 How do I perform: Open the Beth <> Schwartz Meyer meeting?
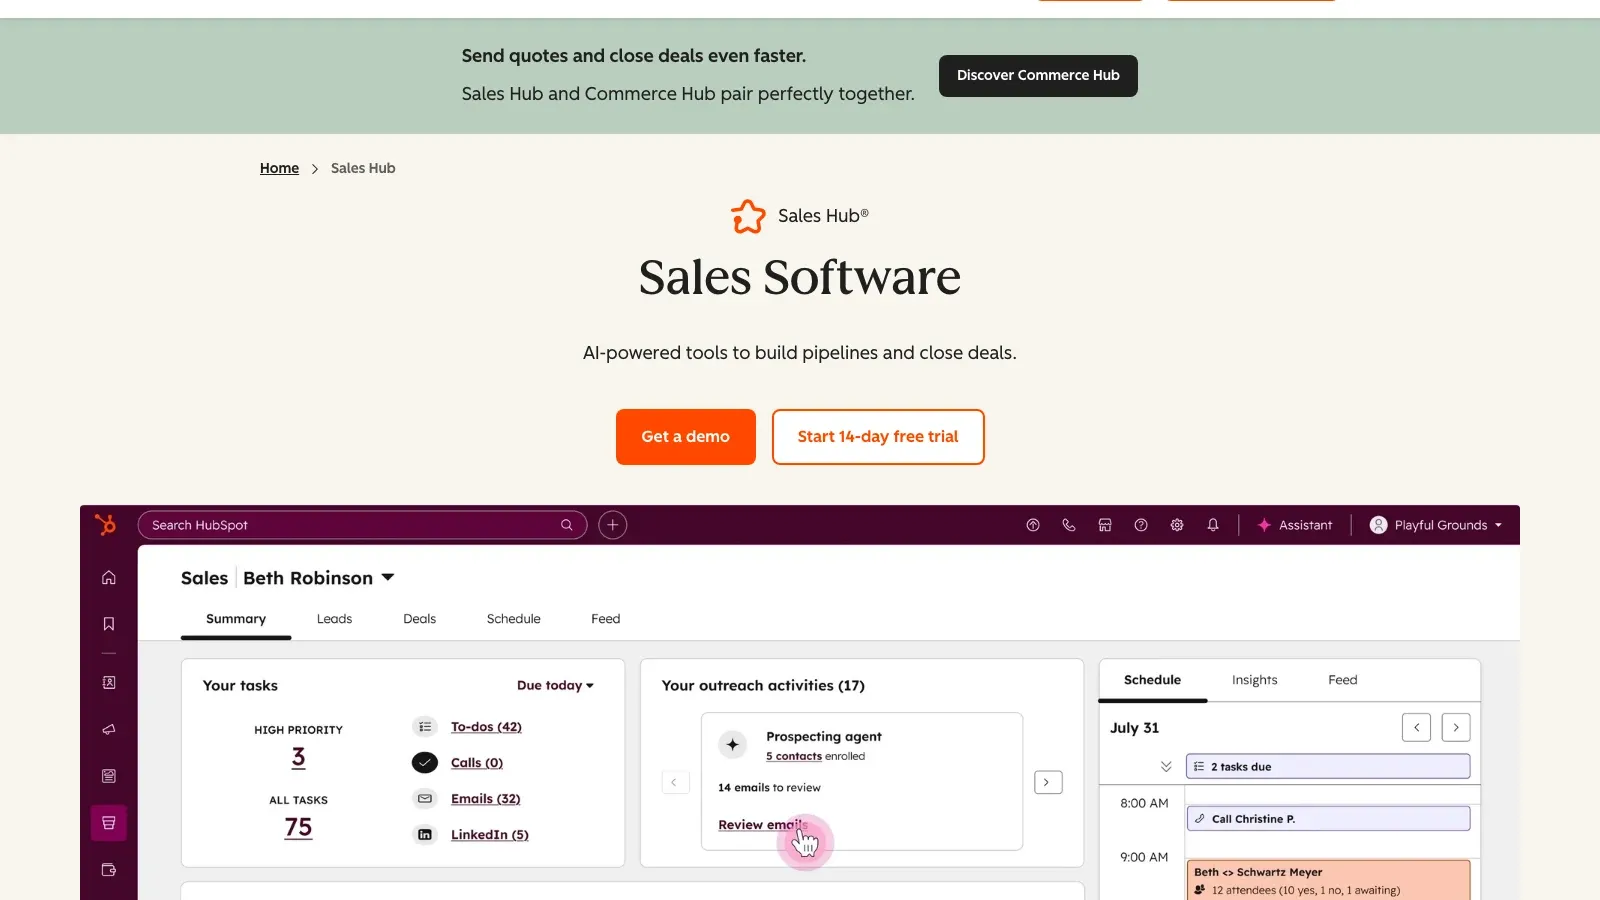tap(1328, 880)
